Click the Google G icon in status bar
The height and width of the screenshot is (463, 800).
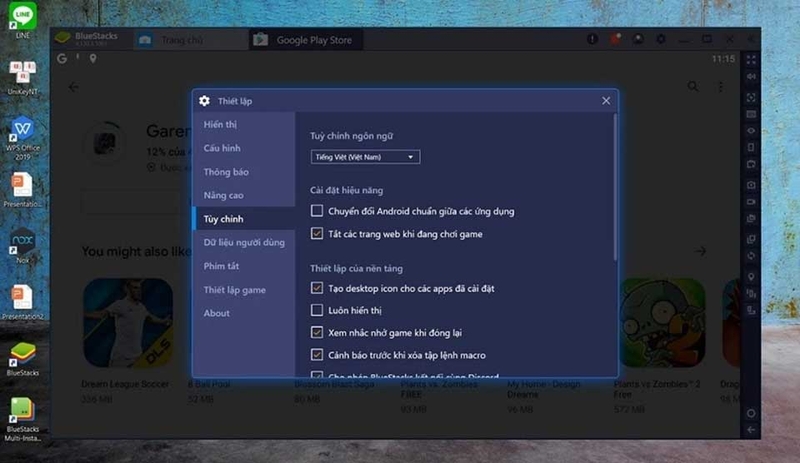point(62,59)
